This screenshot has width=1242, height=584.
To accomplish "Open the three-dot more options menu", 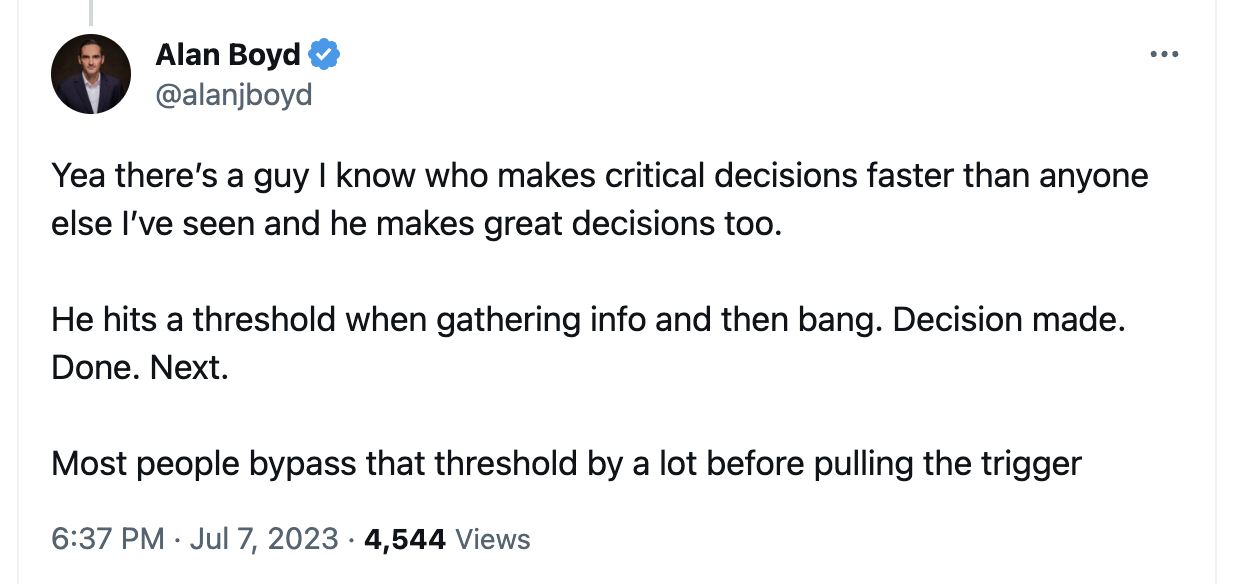I will (1164, 55).
